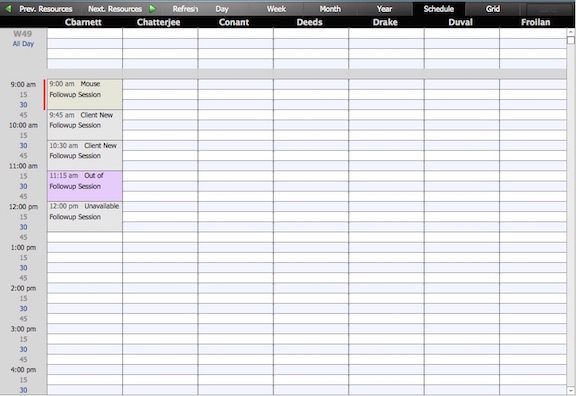Switch to the Day view tab
Image resolution: width=576 pixels, height=396 pixels.
pos(222,9)
